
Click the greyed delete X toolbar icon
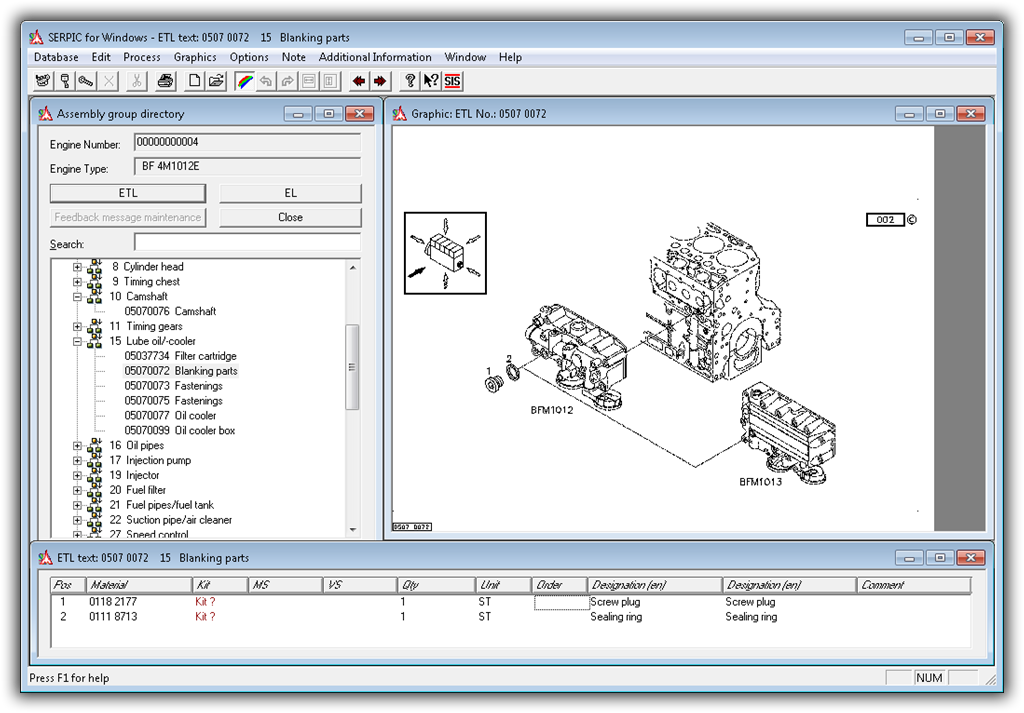click(x=108, y=81)
